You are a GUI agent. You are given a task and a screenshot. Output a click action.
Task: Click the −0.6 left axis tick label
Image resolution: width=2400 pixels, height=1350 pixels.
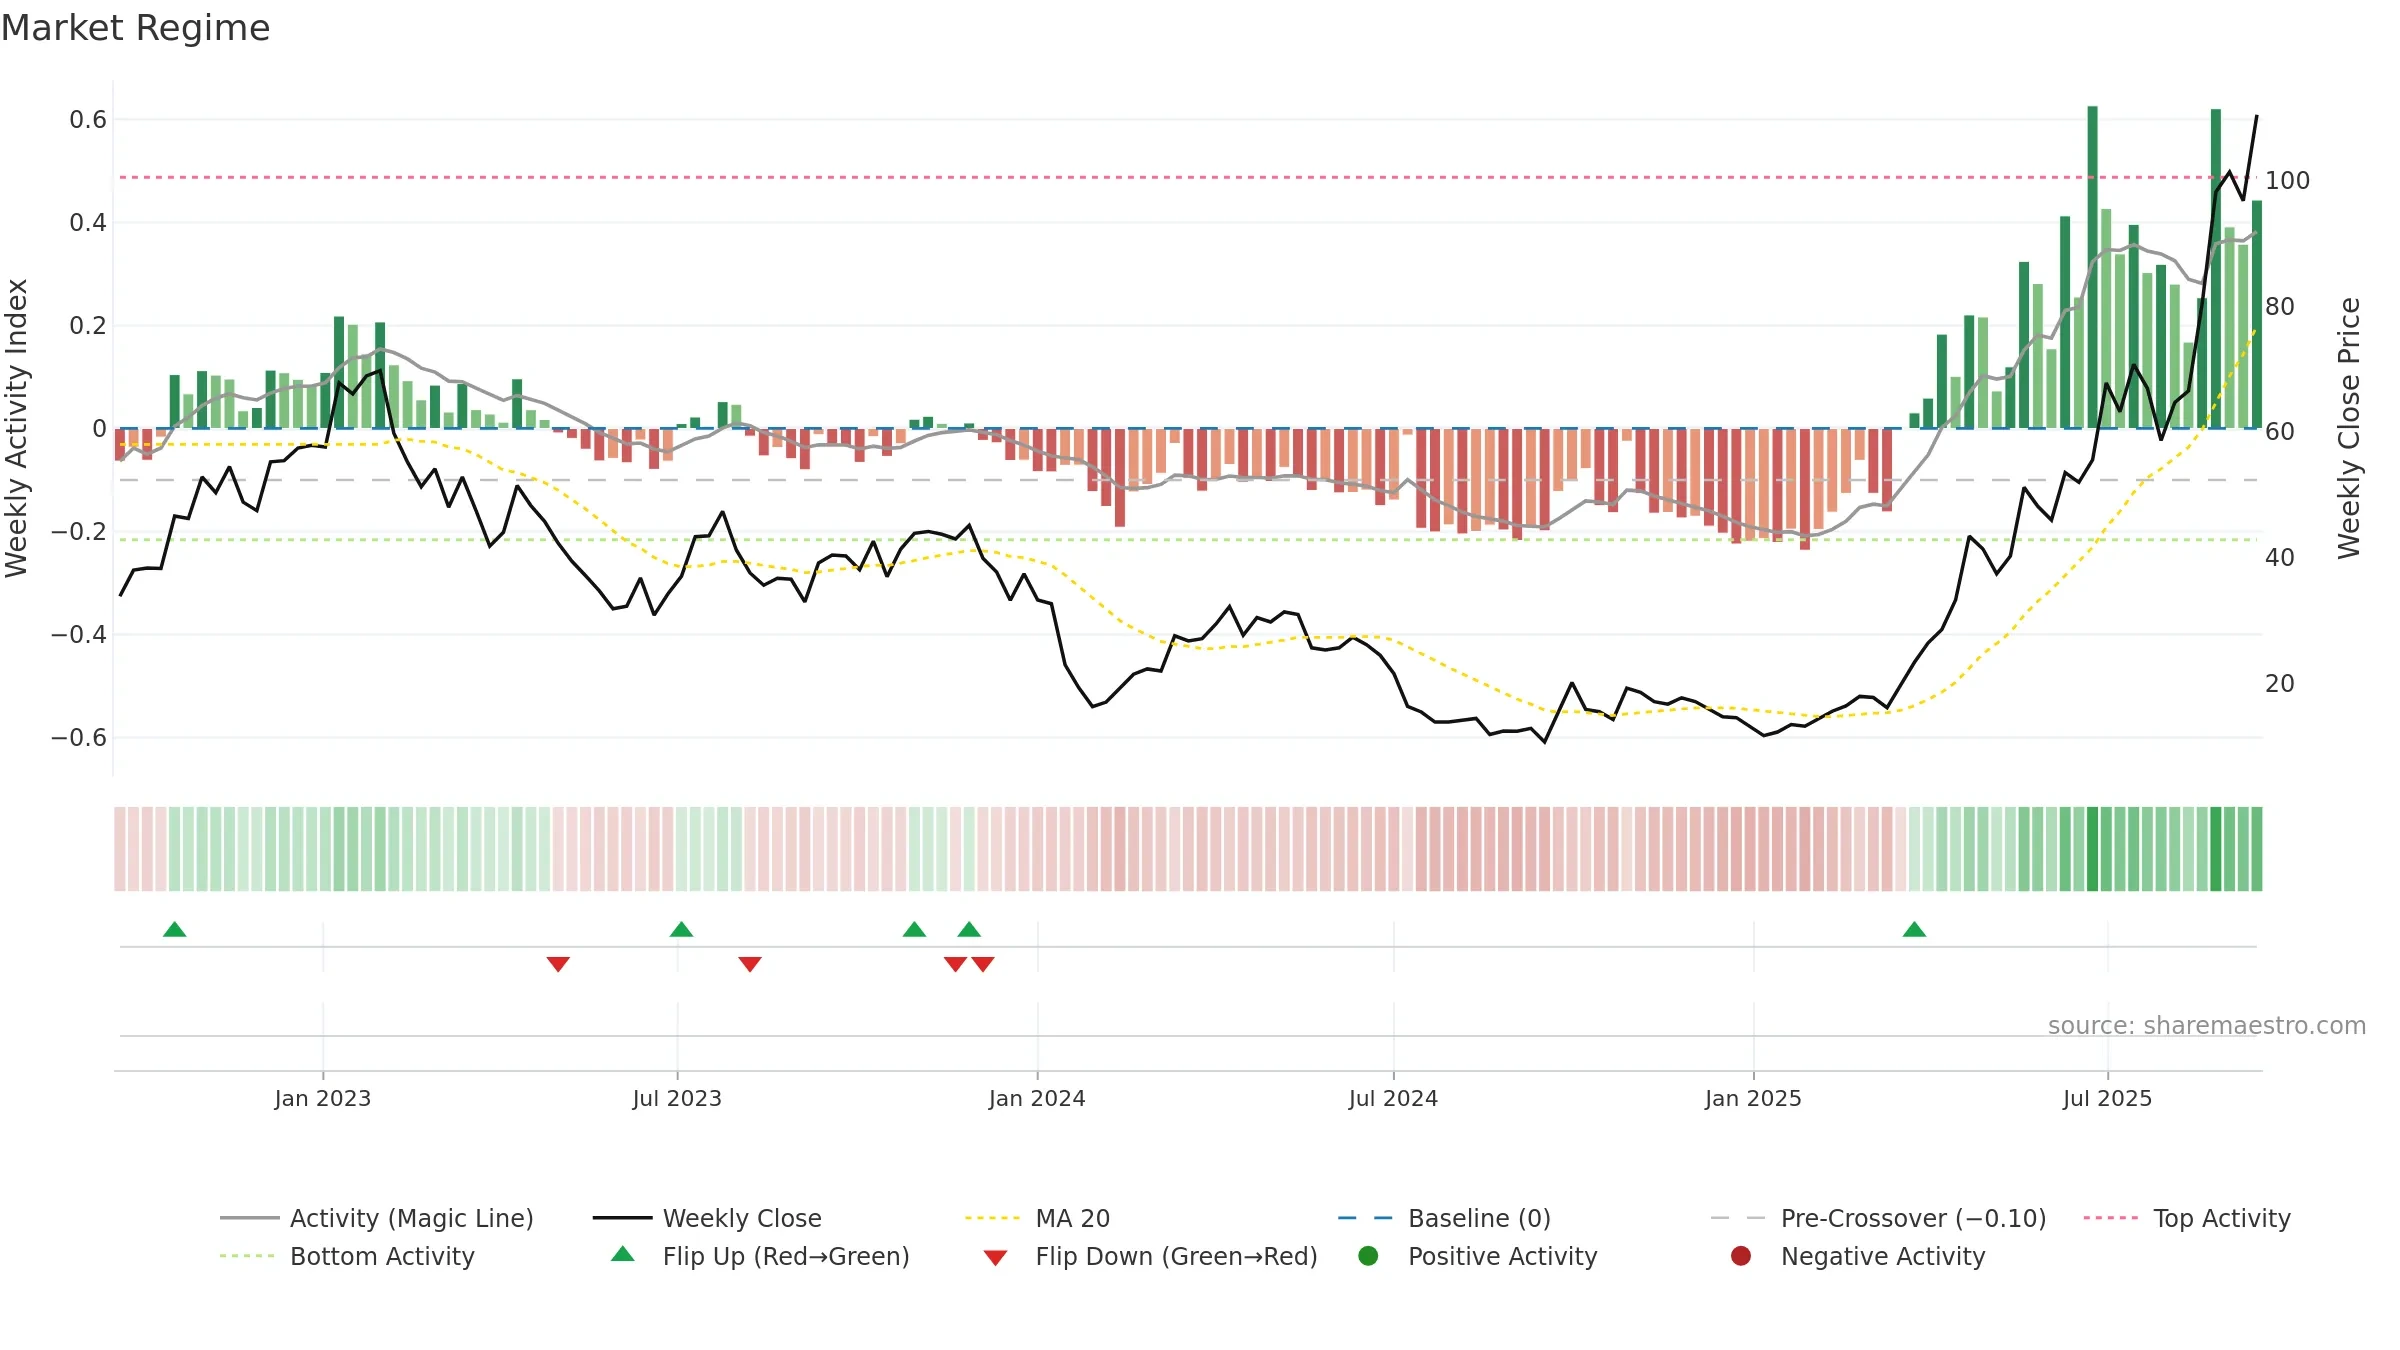click(x=79, y=738)
